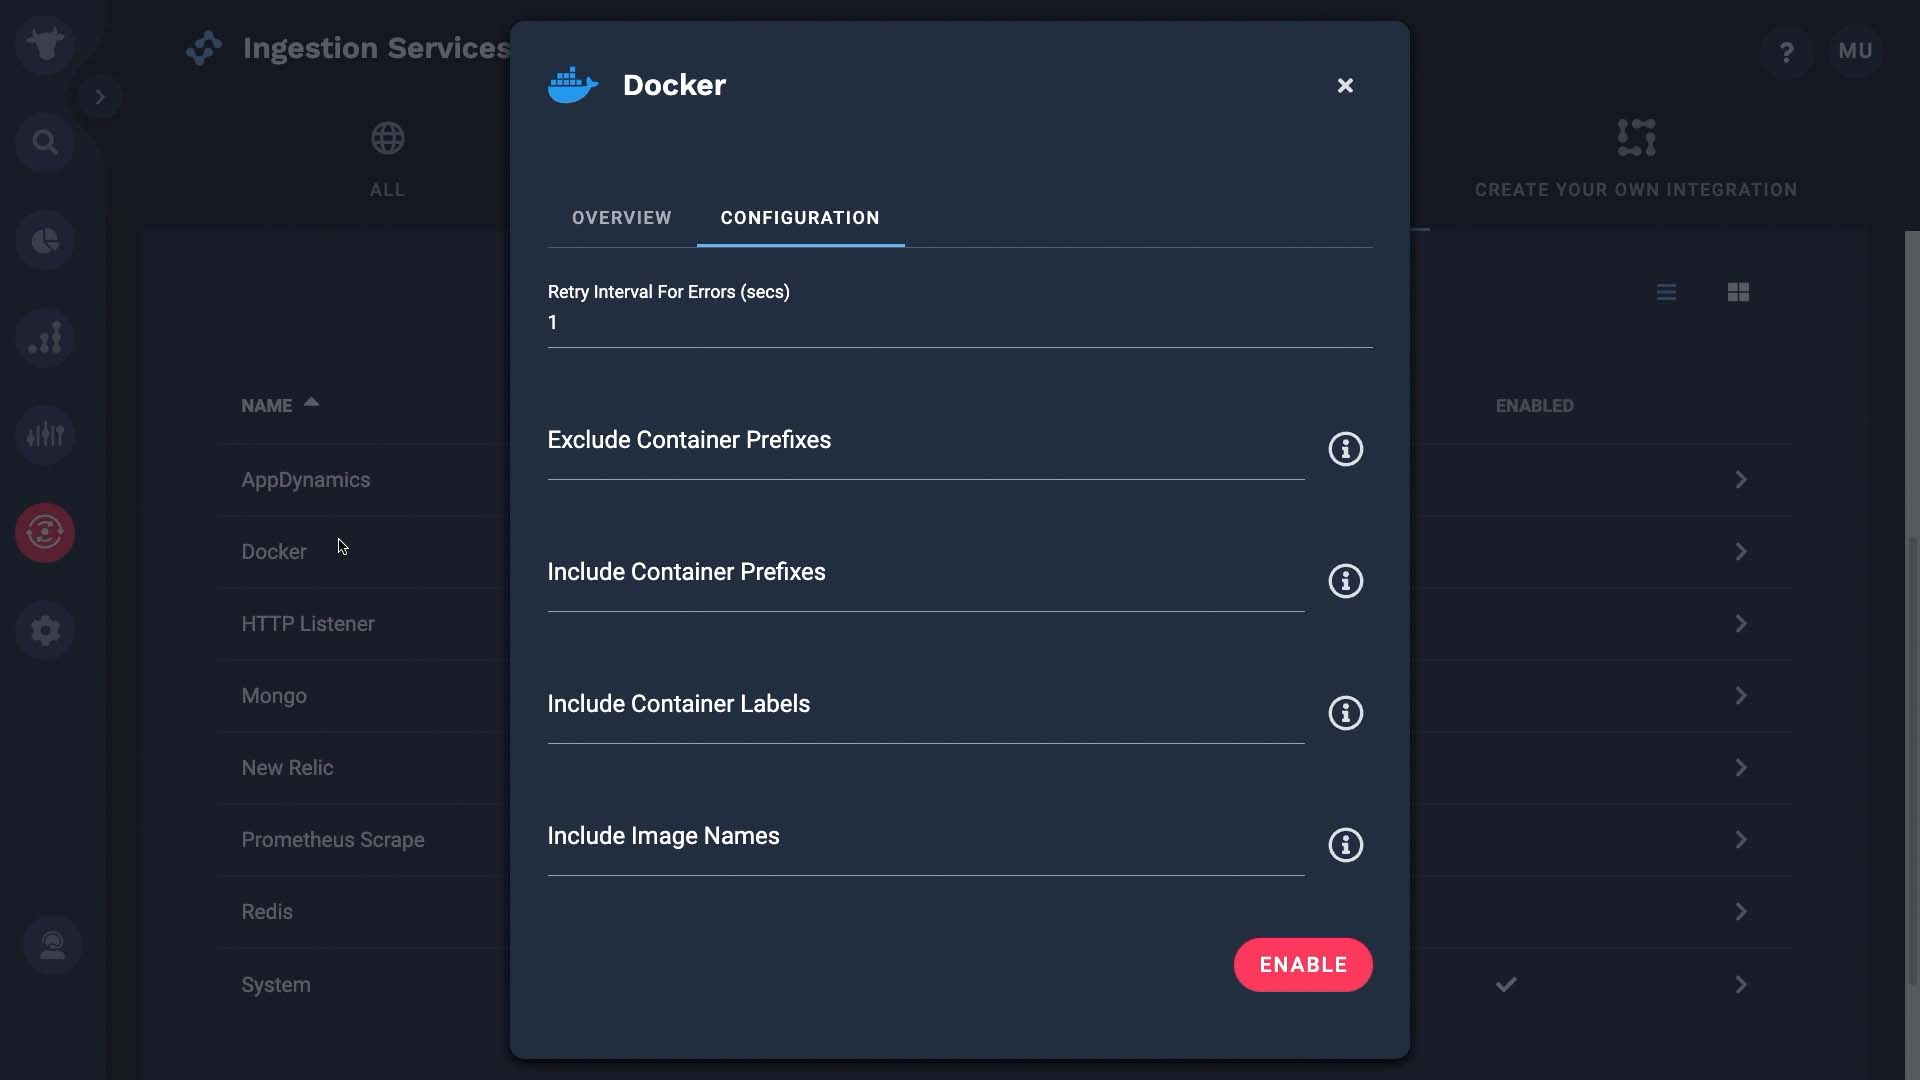Expand HTTP Listener row chevron
The height and width of the screenshot is (1080, 1920).
pyautogui.click(x=1741, y=624)
